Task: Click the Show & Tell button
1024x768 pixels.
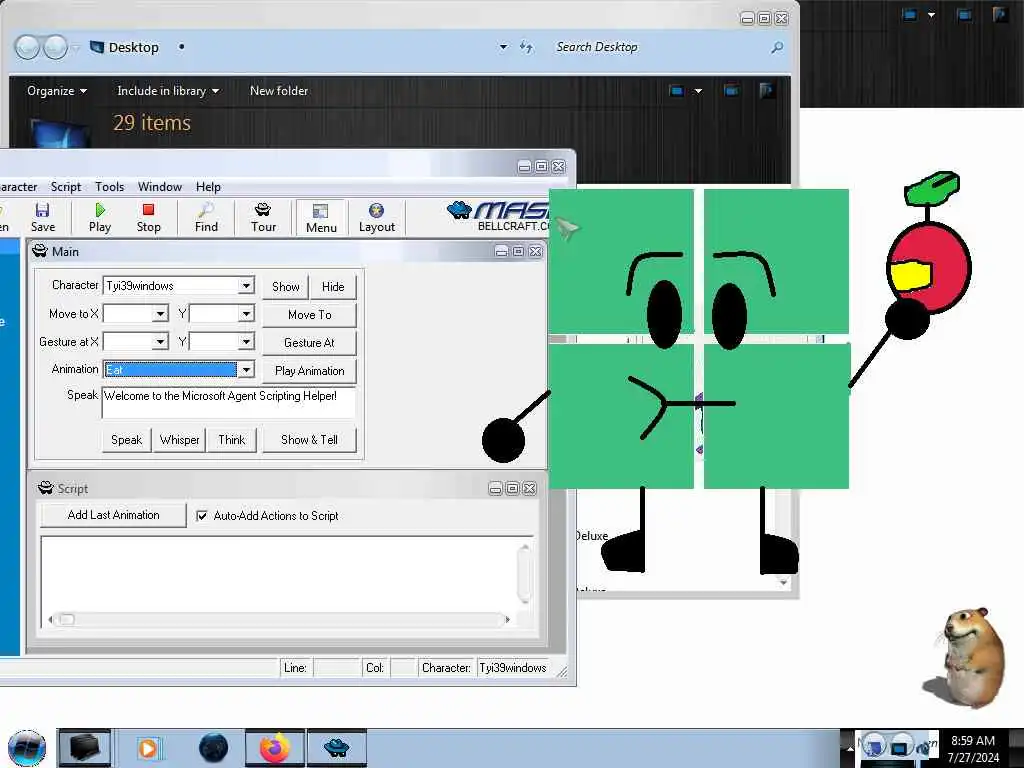Action: (x=310, y=440)
